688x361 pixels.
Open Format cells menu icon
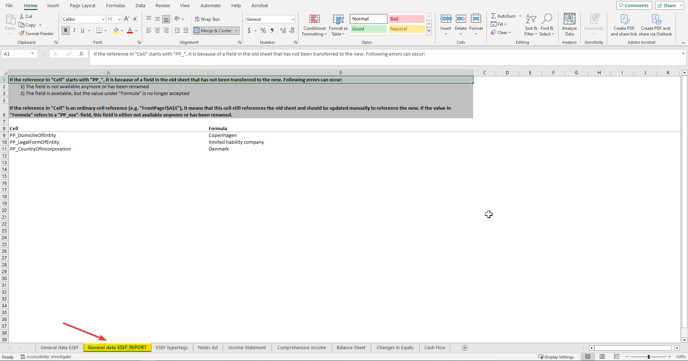476,19
